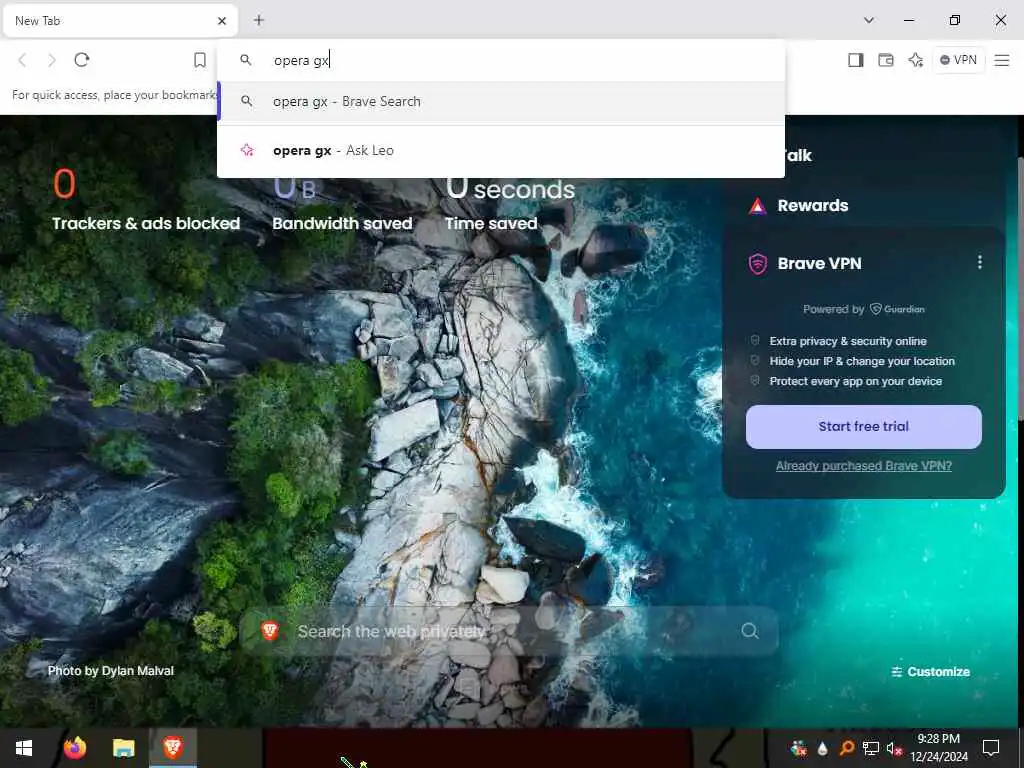This screenshot has width=1024, height=768.
Task: Click the bookmark icon beside the address bar
Action: pyautogui.click(x=200, y=60)
